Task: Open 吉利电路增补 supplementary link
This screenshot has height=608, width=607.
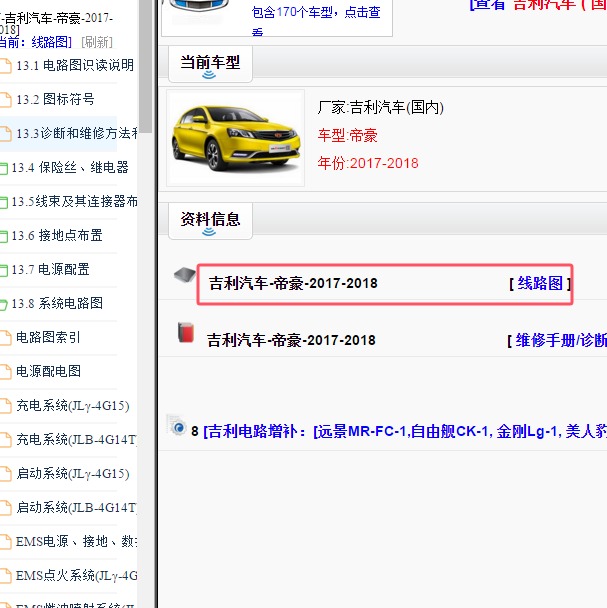Action: click(x=405, y=431)
